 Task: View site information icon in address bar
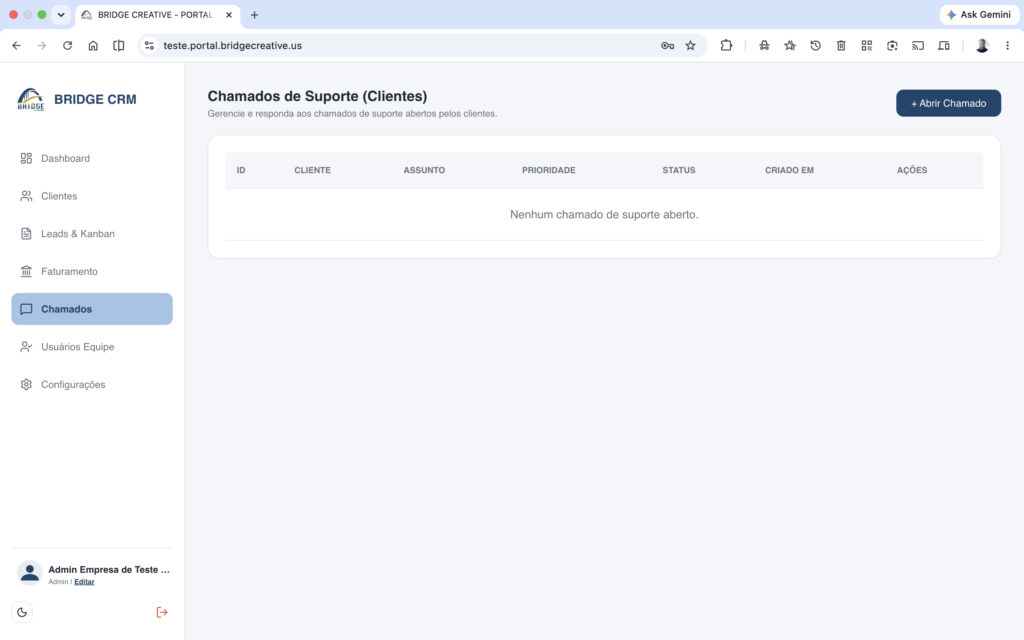pos(150,46)
